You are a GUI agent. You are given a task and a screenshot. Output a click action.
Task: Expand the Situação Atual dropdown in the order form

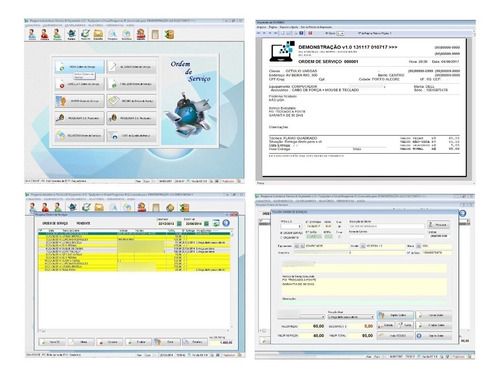click(351, 317)
